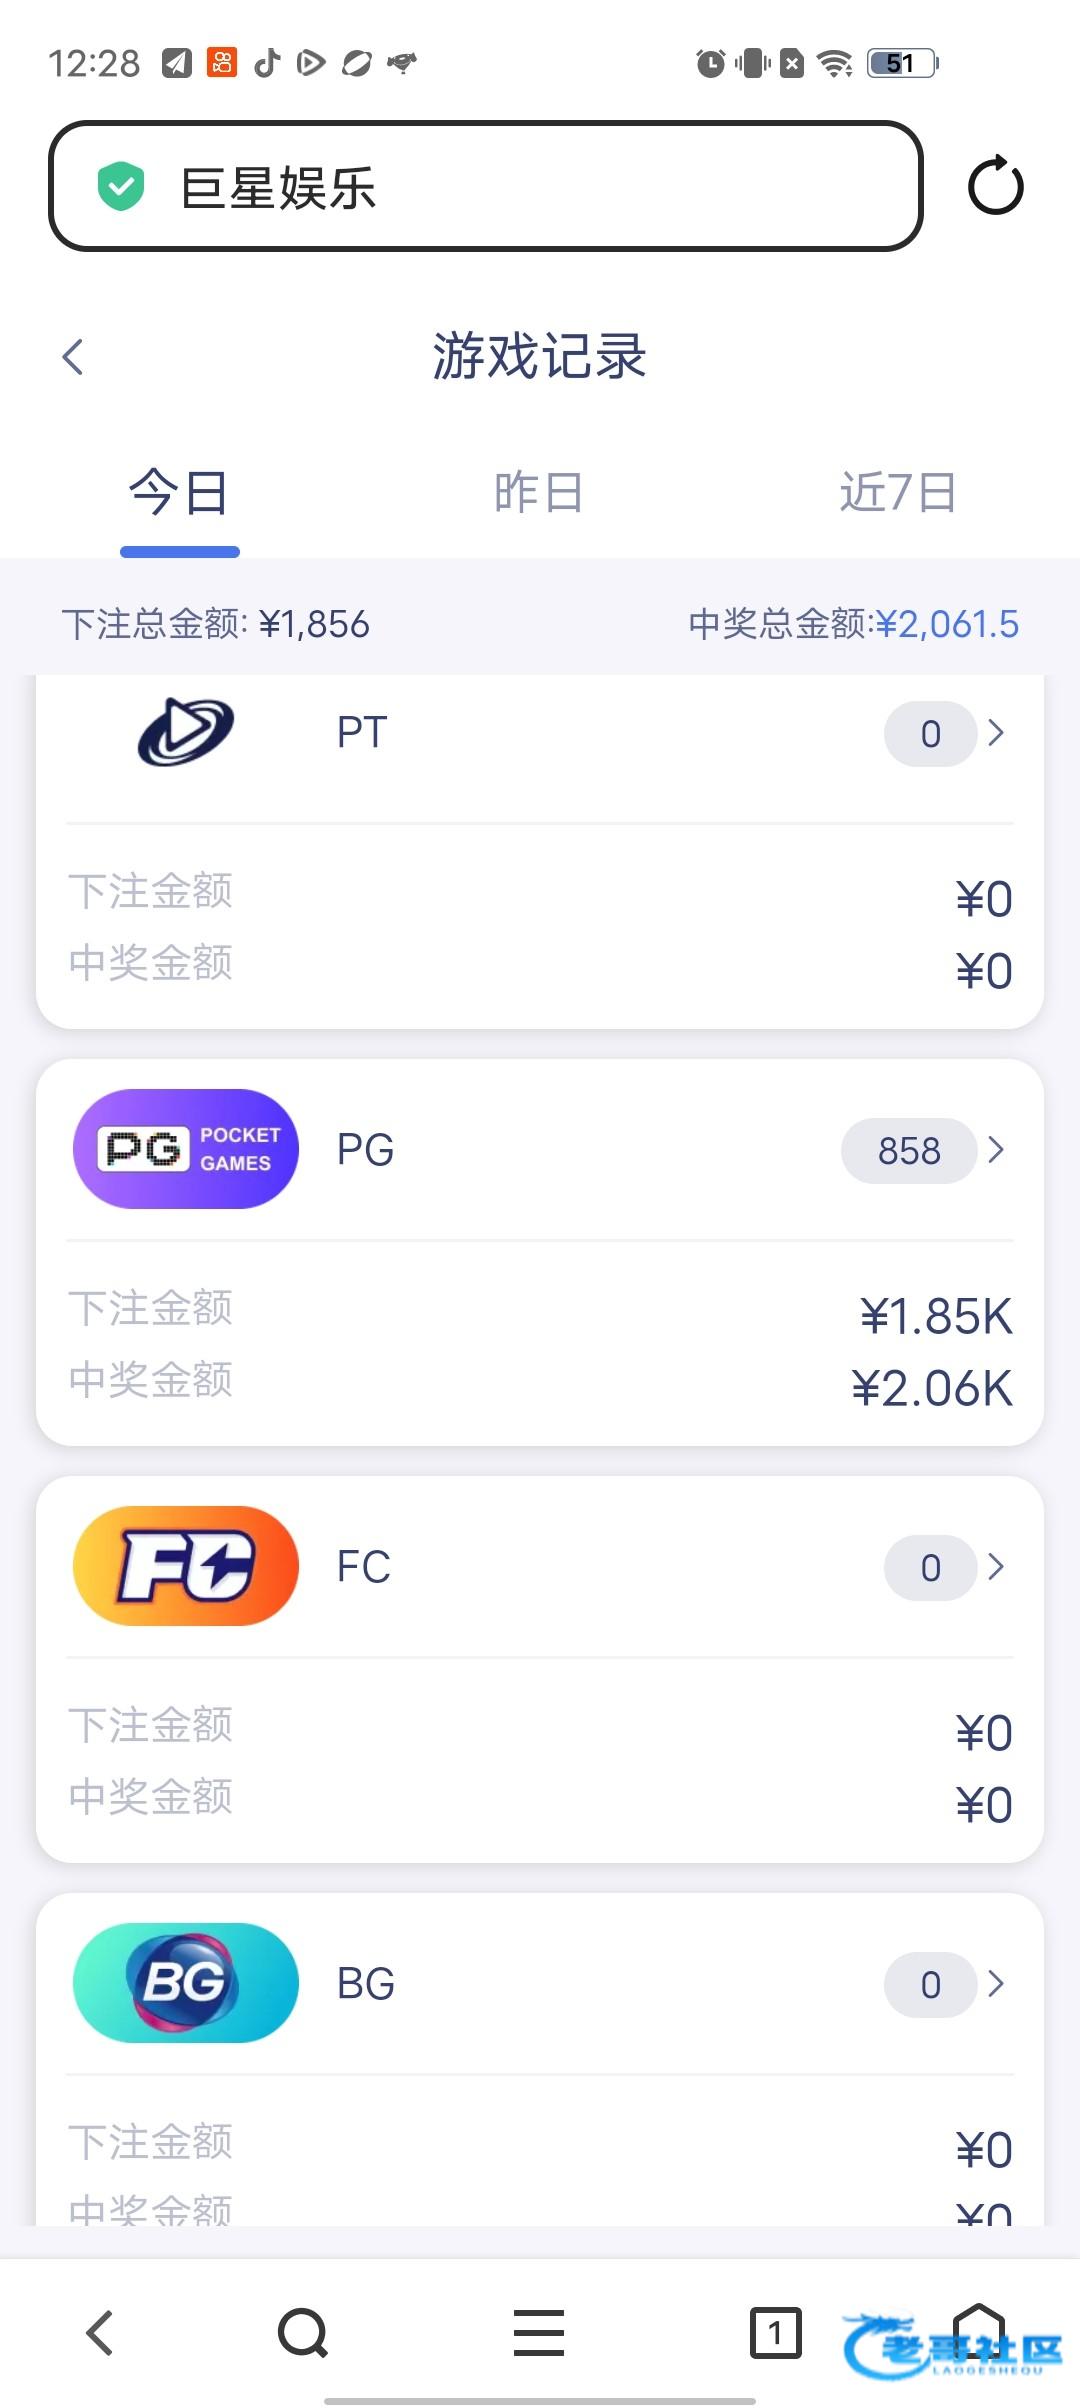
Task: Expand FC records chevron
Action: tap(996, 1567)
